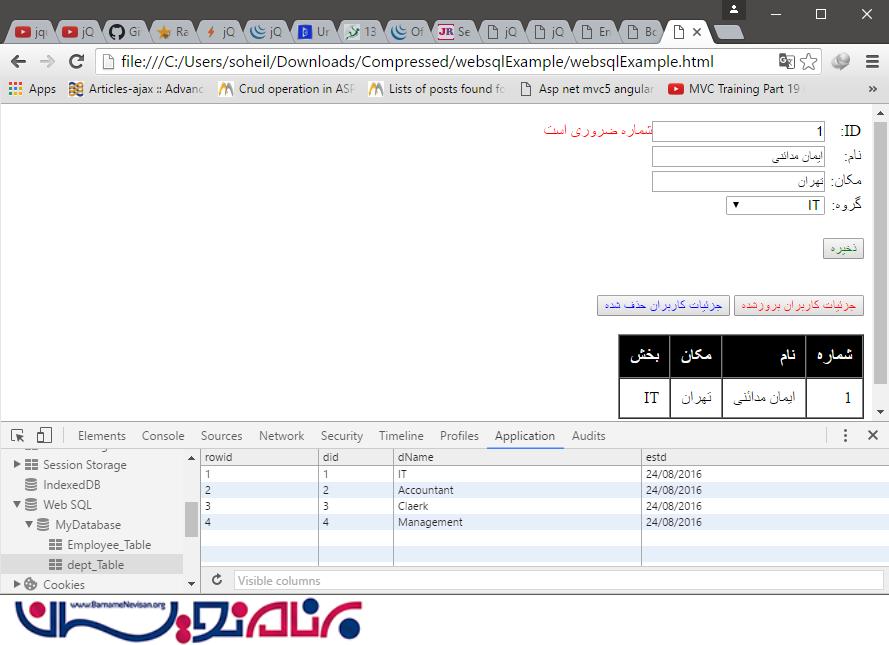Expand the Cookies tree node
The width and height of the screenshot is (889, 645).
16,584
